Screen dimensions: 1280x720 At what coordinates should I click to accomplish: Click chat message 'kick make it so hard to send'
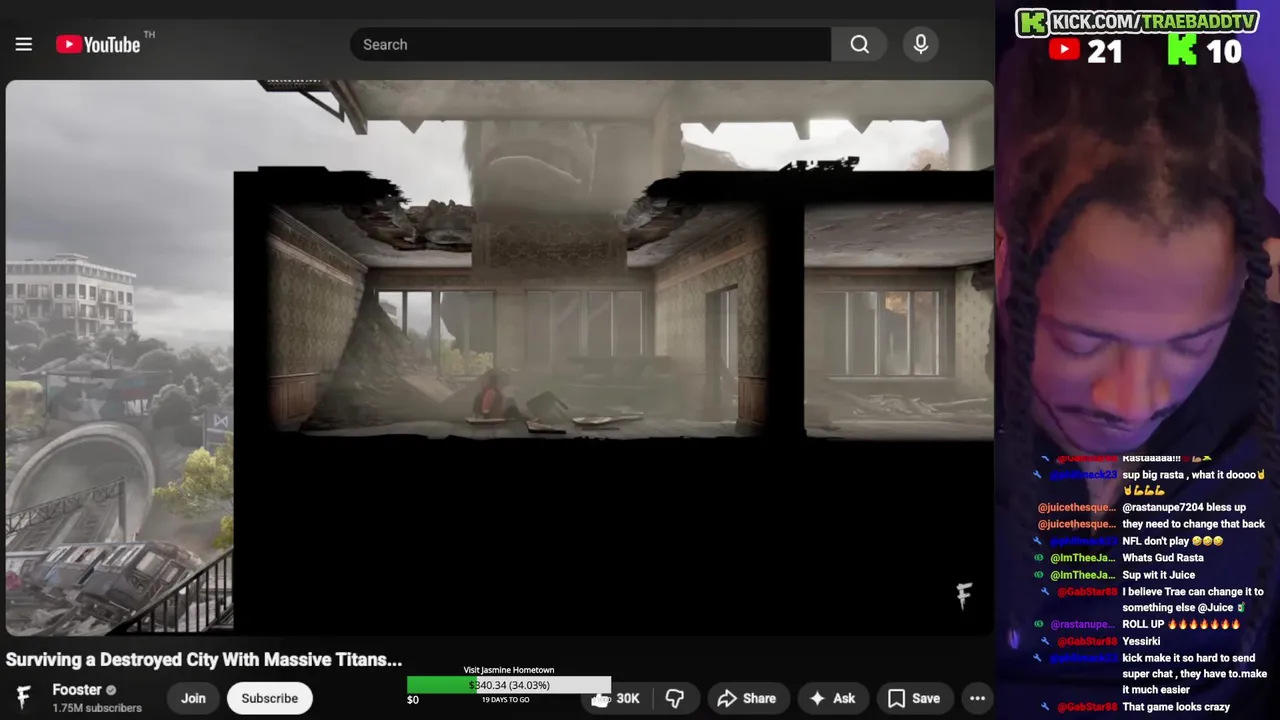[x=1194, y=674]
